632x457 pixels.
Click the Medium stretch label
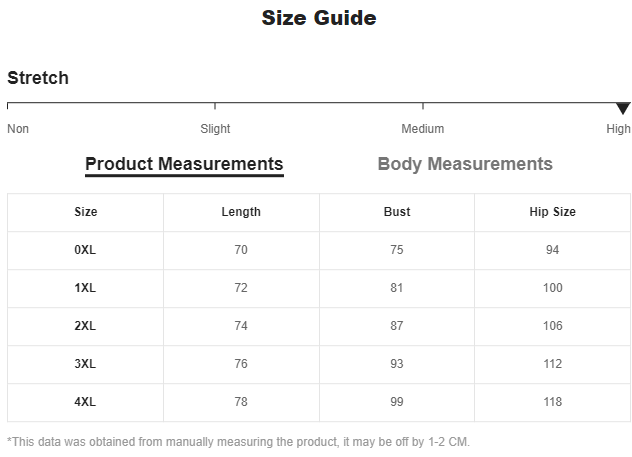[x=423, y=129]
